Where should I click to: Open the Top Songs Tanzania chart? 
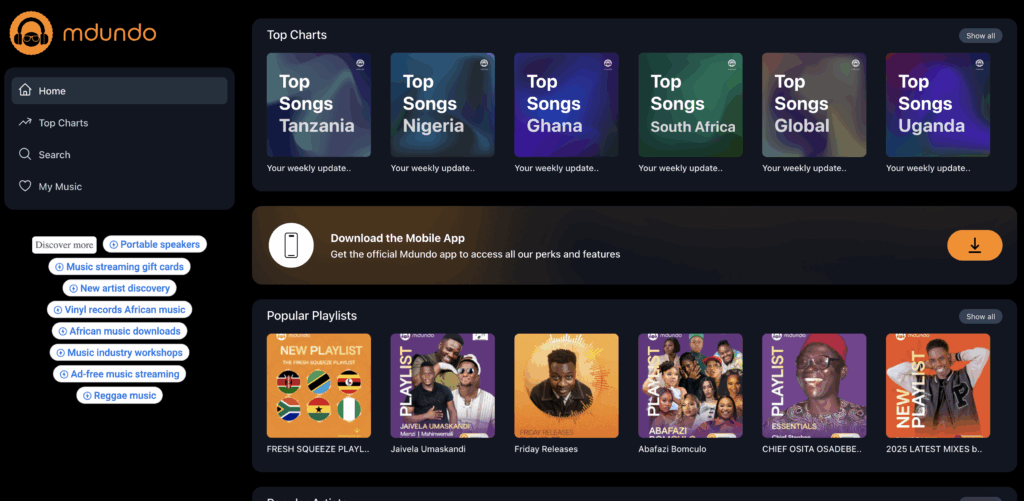(x=319, y=105)
